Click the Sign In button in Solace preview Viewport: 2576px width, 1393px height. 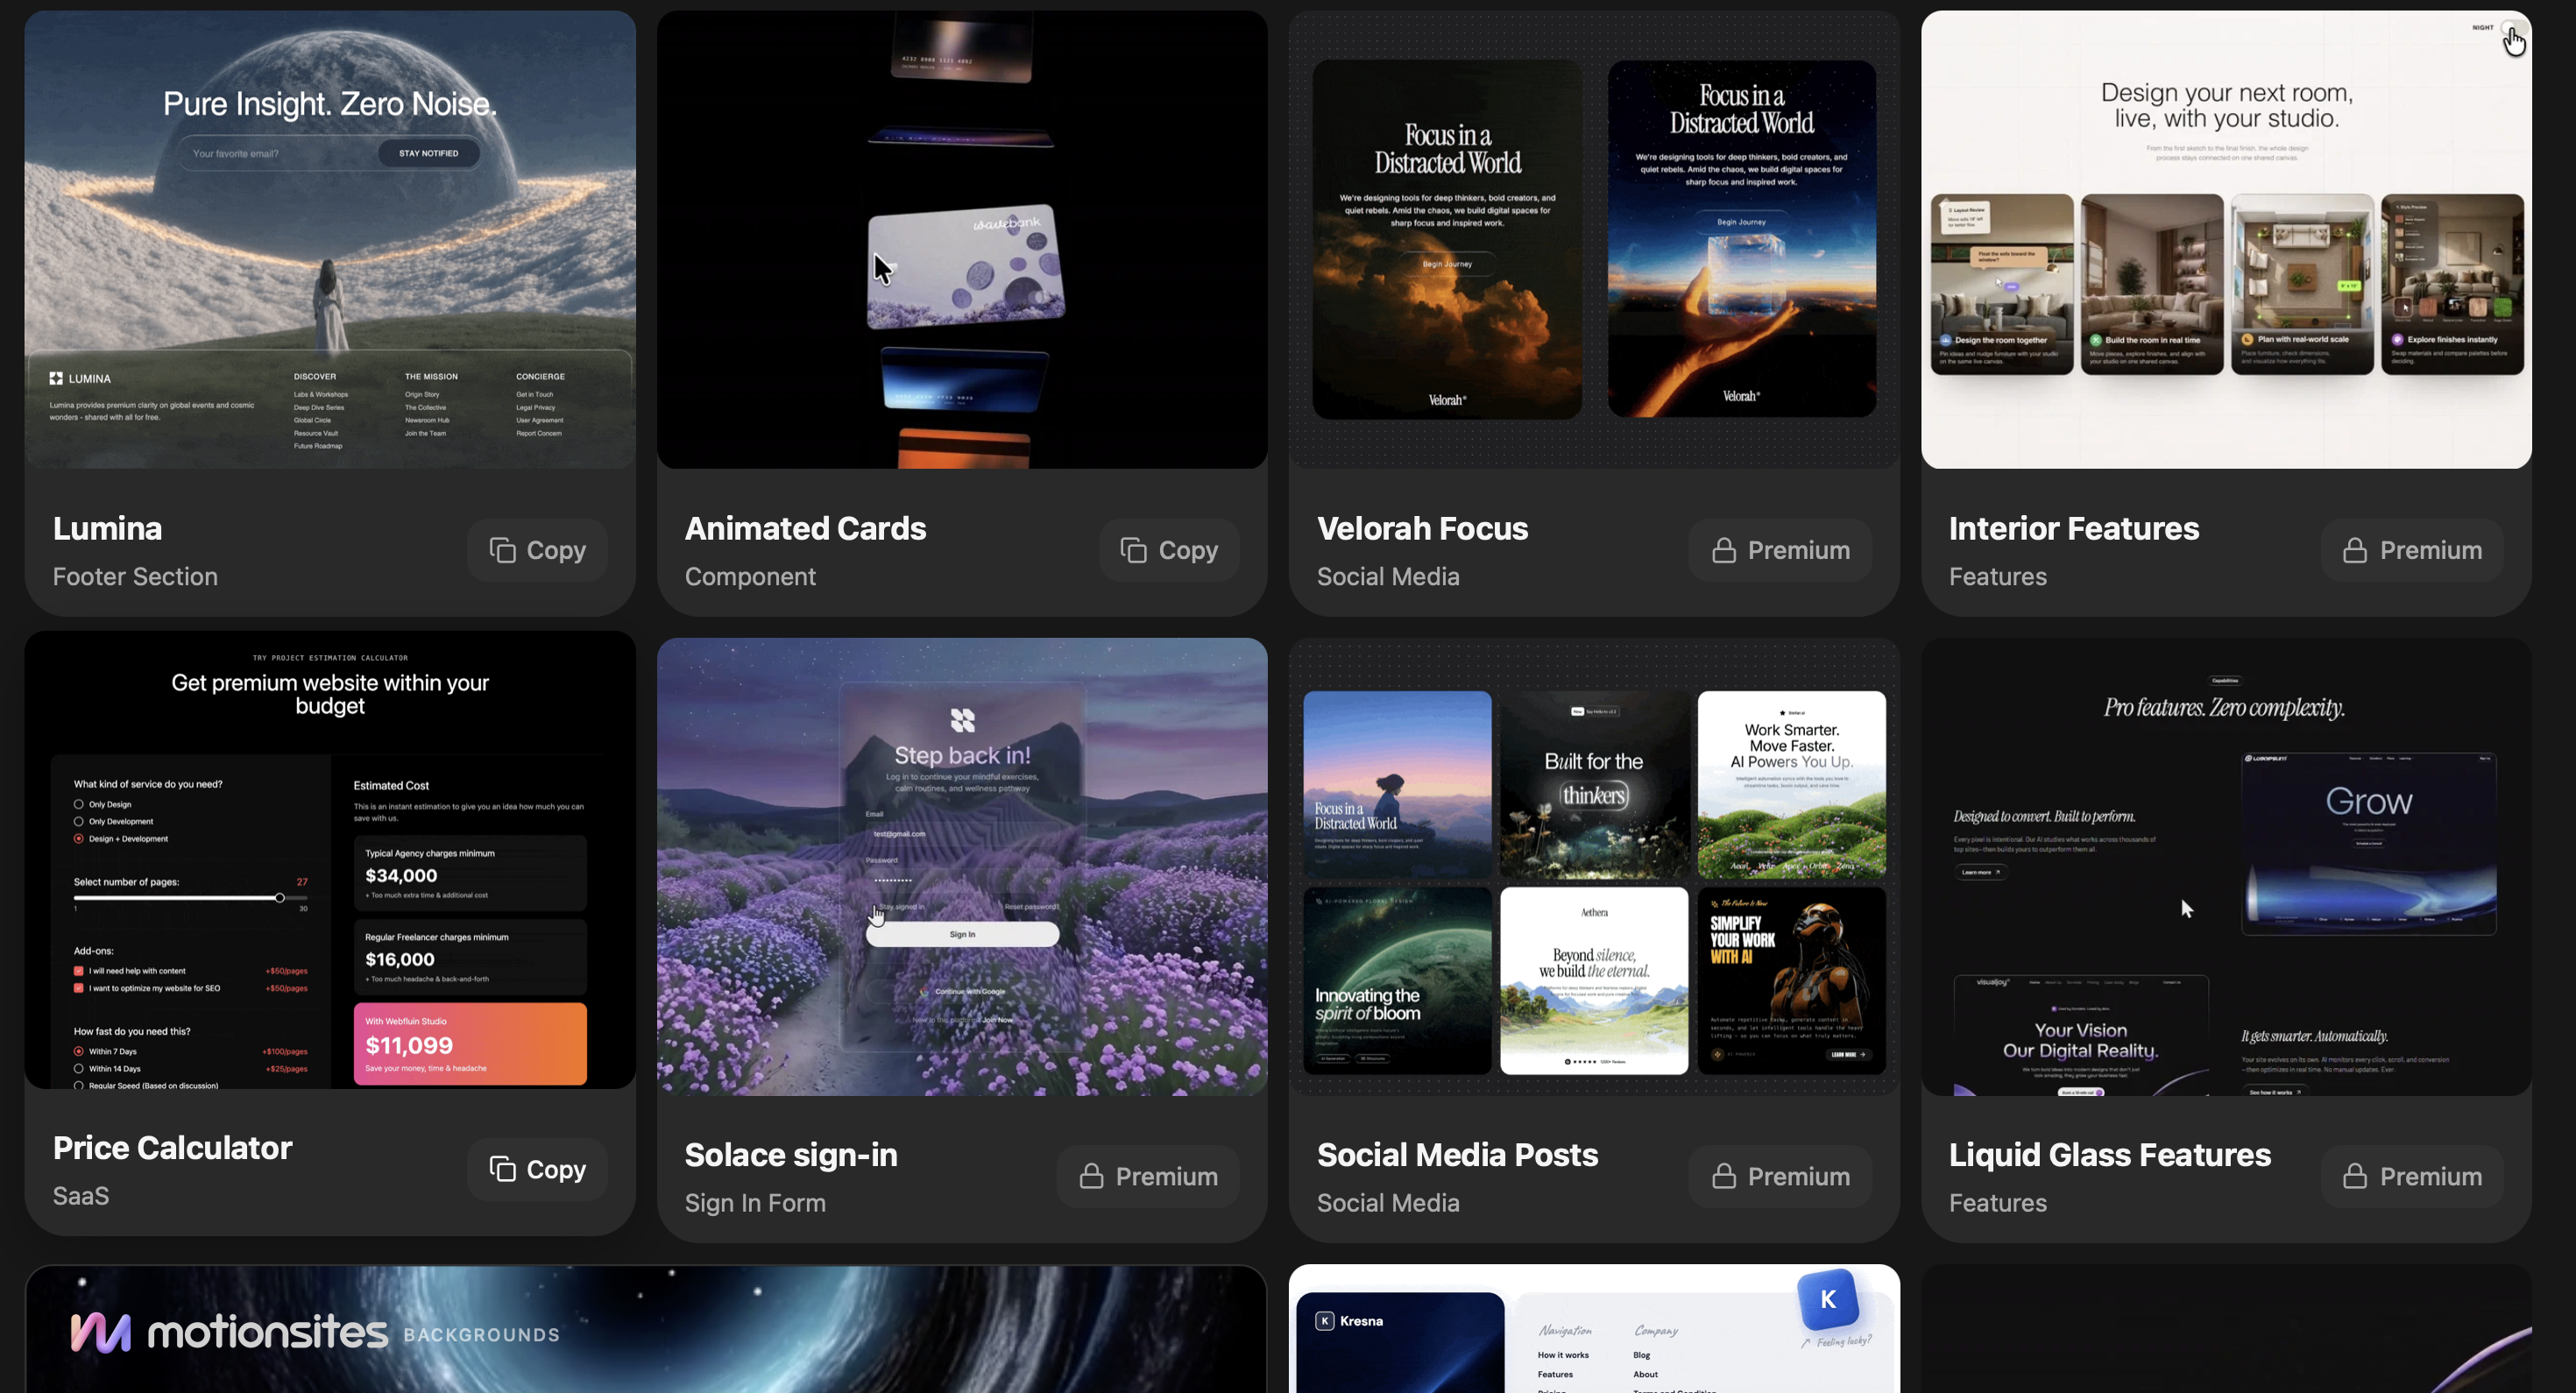(x=962, y=934)
